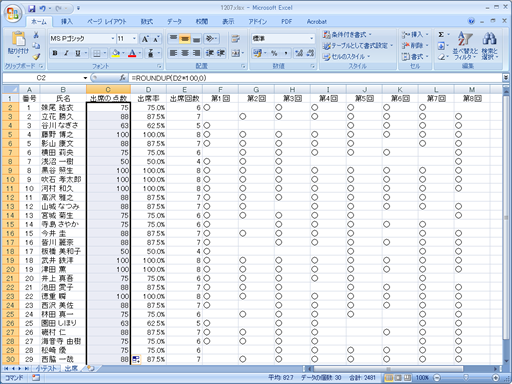Click zoom in plus button

point(496,378)
